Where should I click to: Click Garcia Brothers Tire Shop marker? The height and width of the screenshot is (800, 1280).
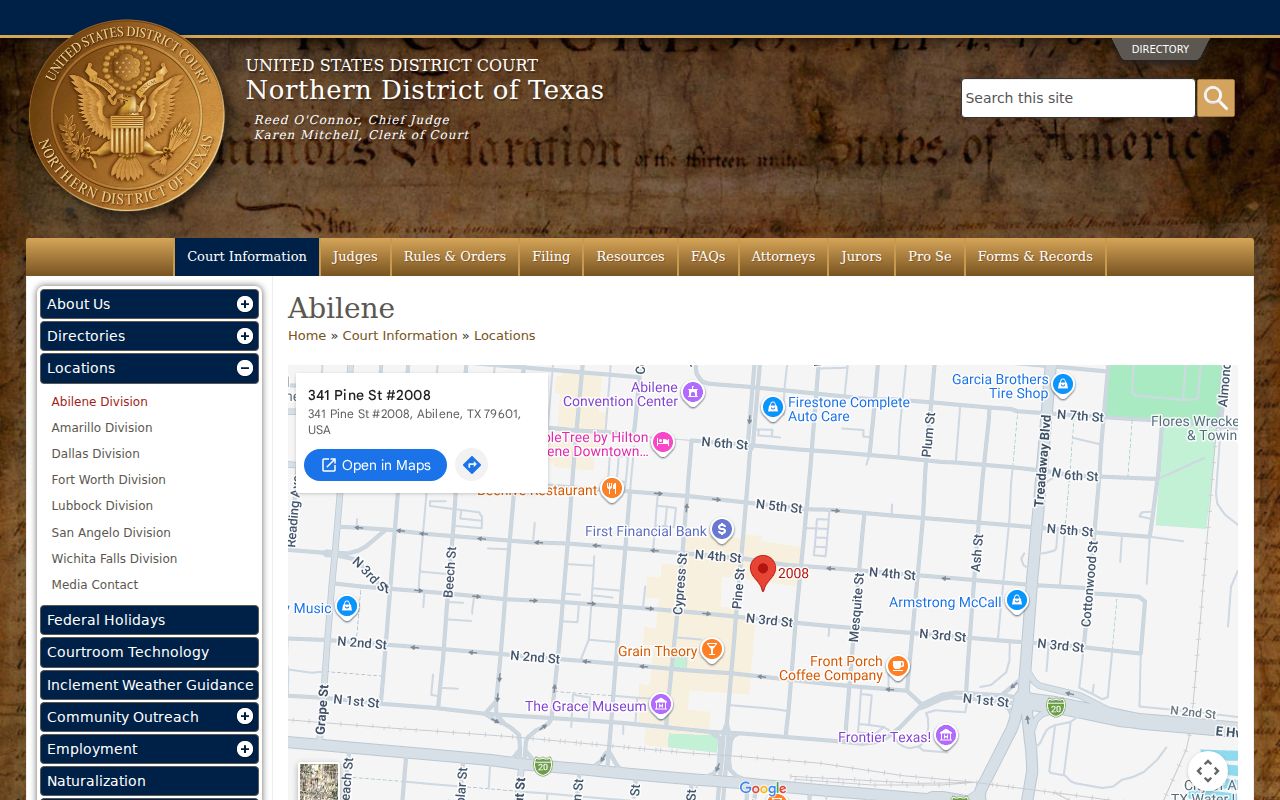point(1063,384)
